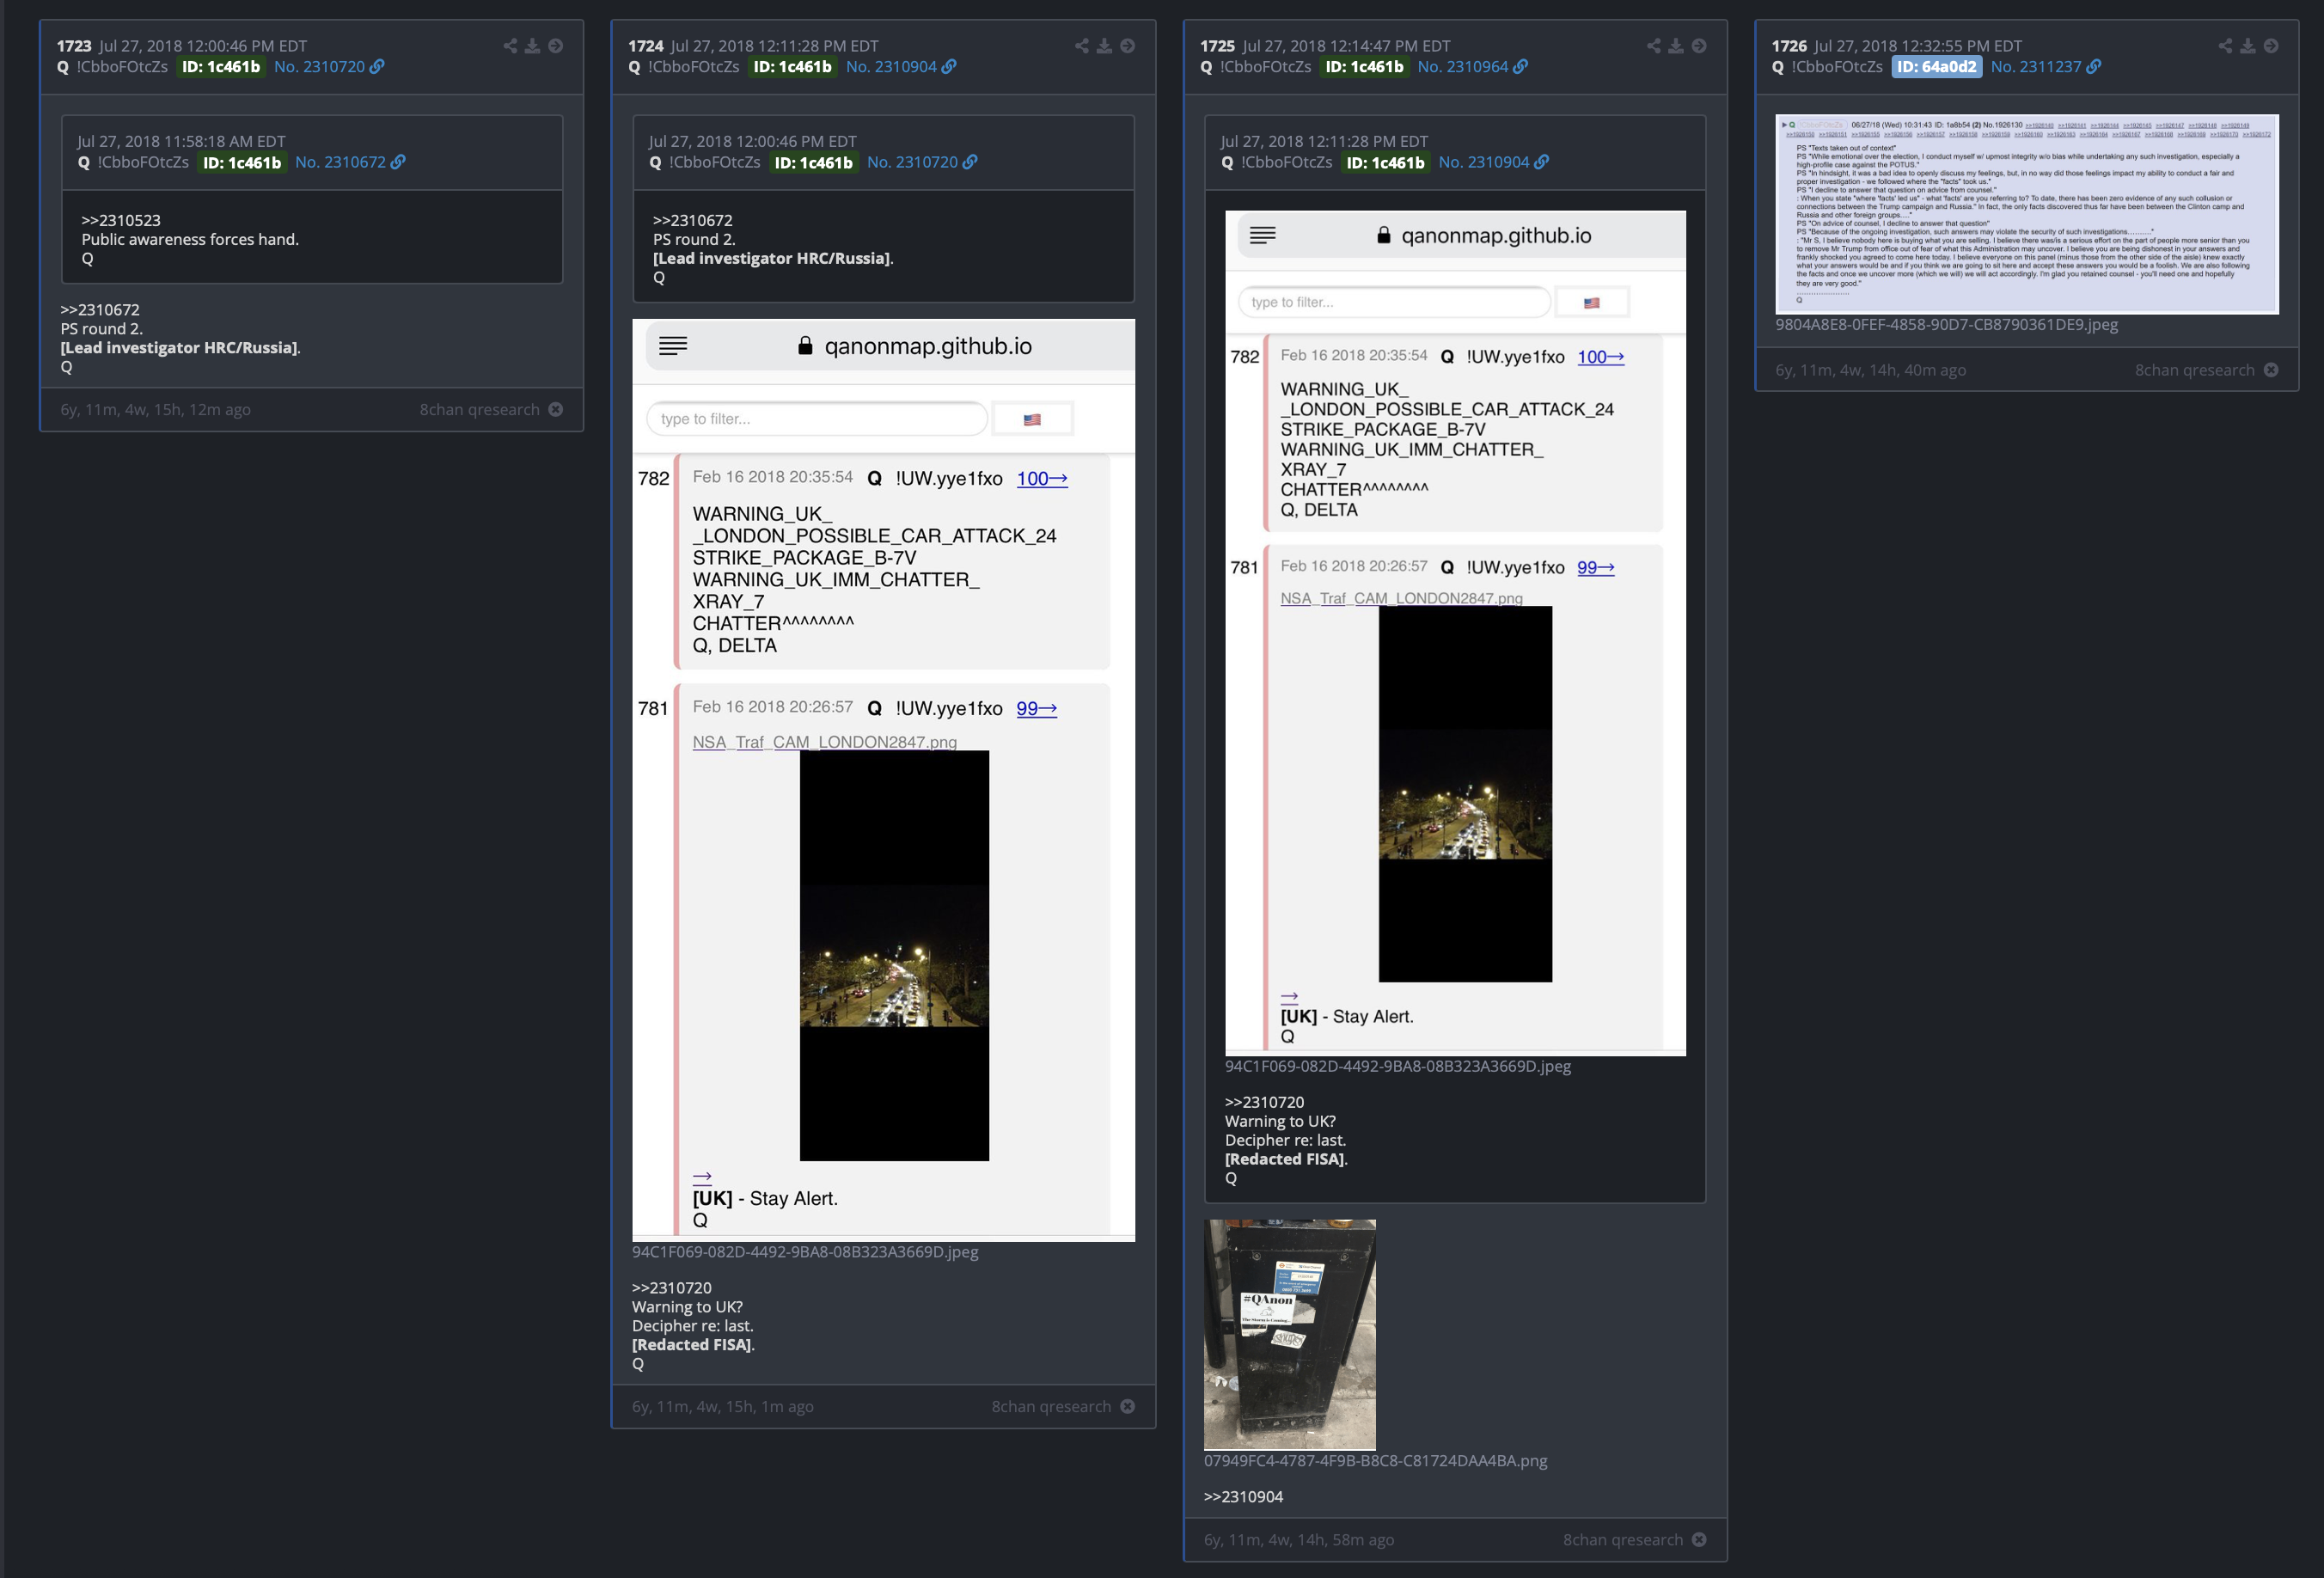
Task: Click share icon on post 1723
Action: coord(510,46)
